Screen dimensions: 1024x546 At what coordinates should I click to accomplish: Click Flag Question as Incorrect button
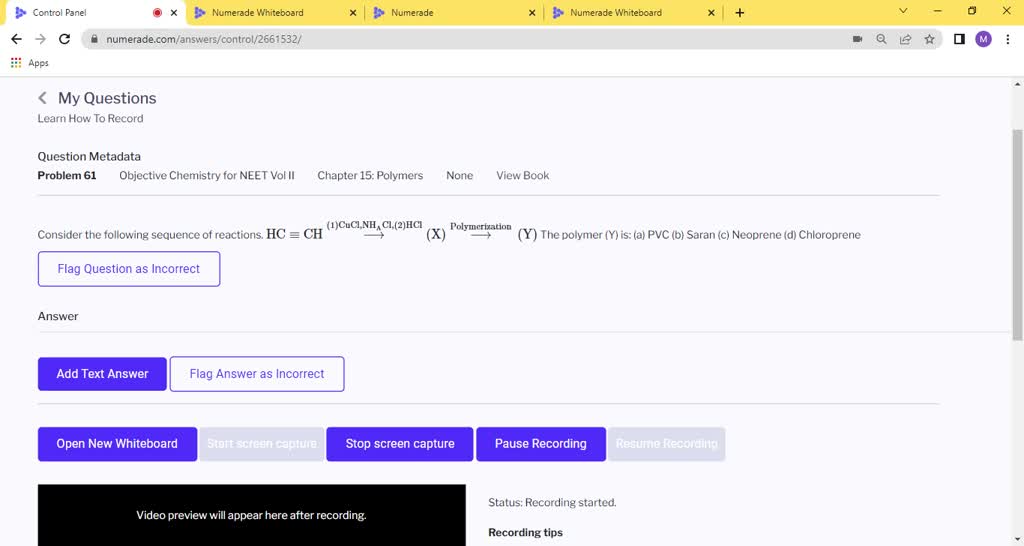point(129,269)
